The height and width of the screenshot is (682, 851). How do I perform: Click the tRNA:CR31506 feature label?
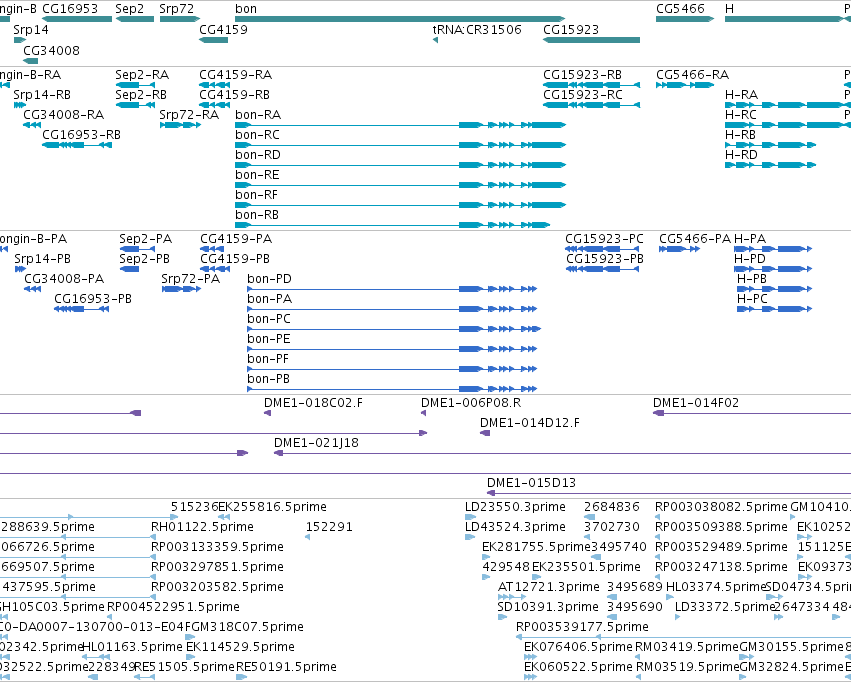(477, 29)
